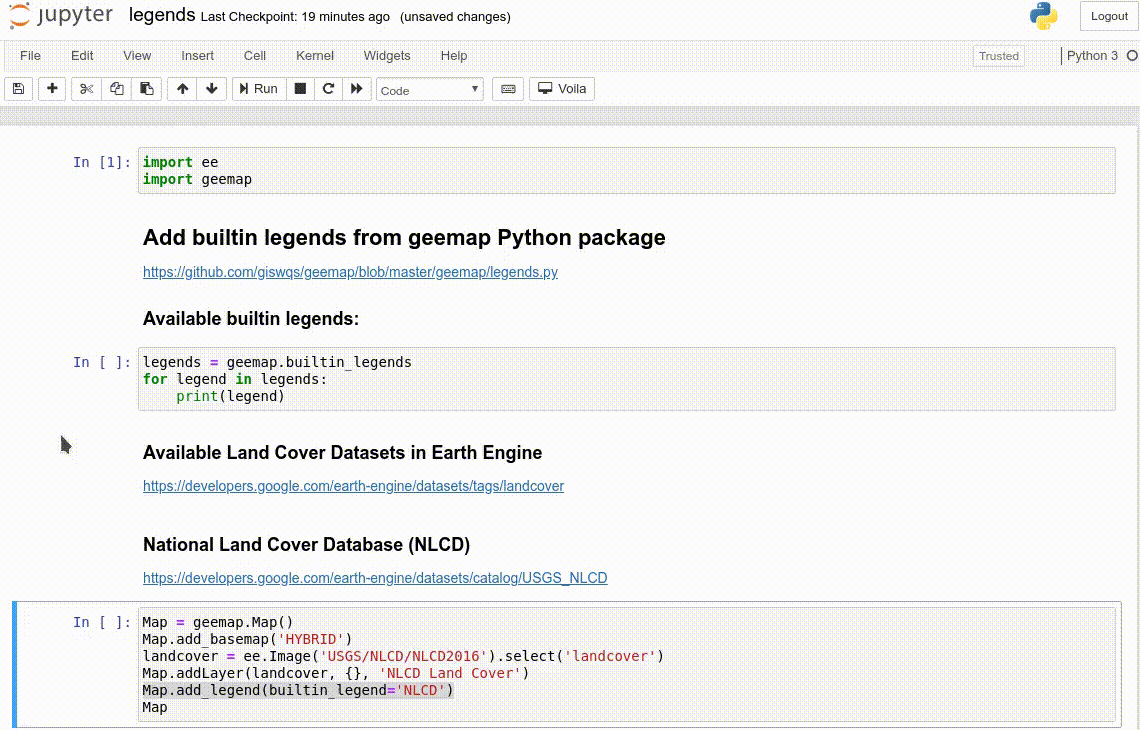
Task: Expand the cell type Code dropdown
Action: pos(430,90)
